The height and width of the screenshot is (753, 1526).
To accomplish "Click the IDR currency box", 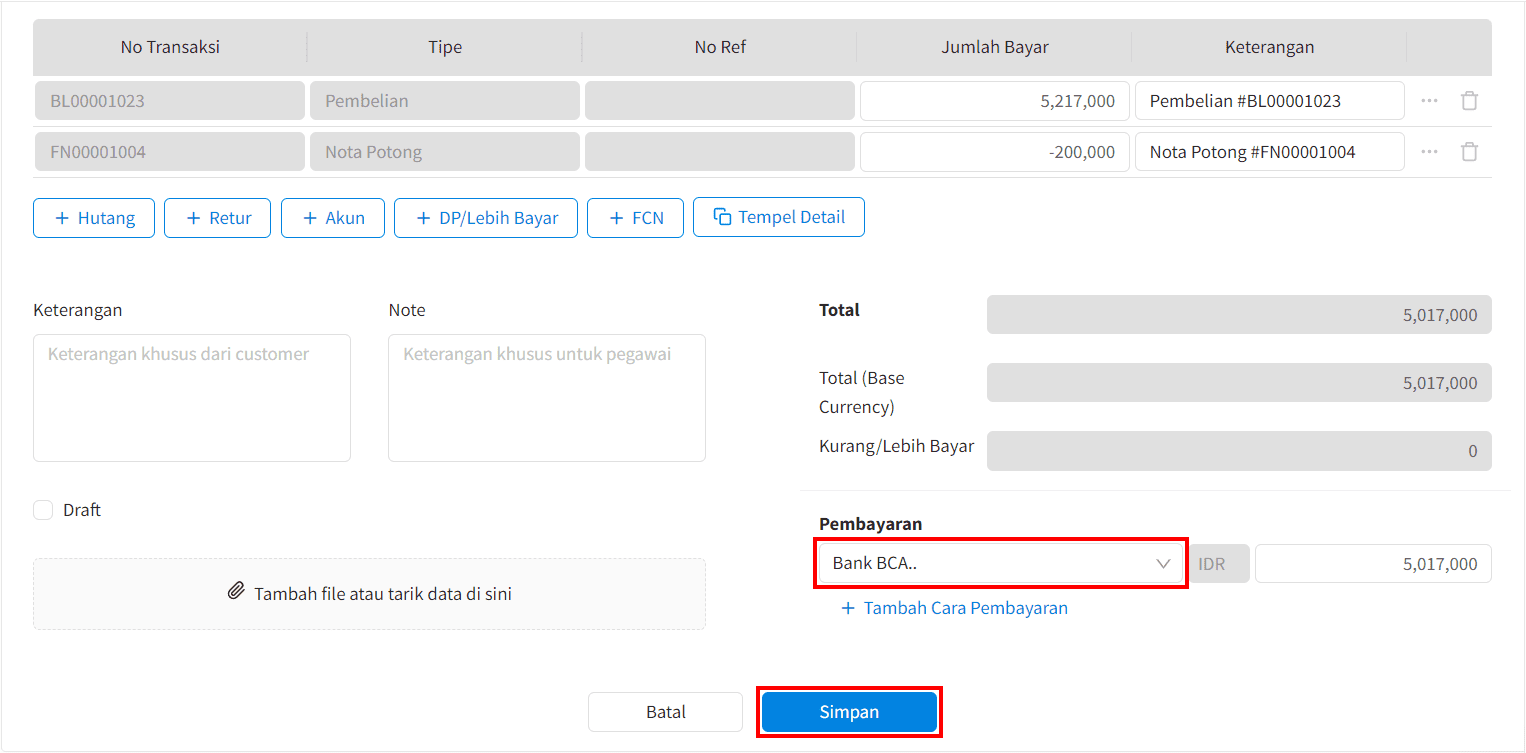I will 1218,564.
